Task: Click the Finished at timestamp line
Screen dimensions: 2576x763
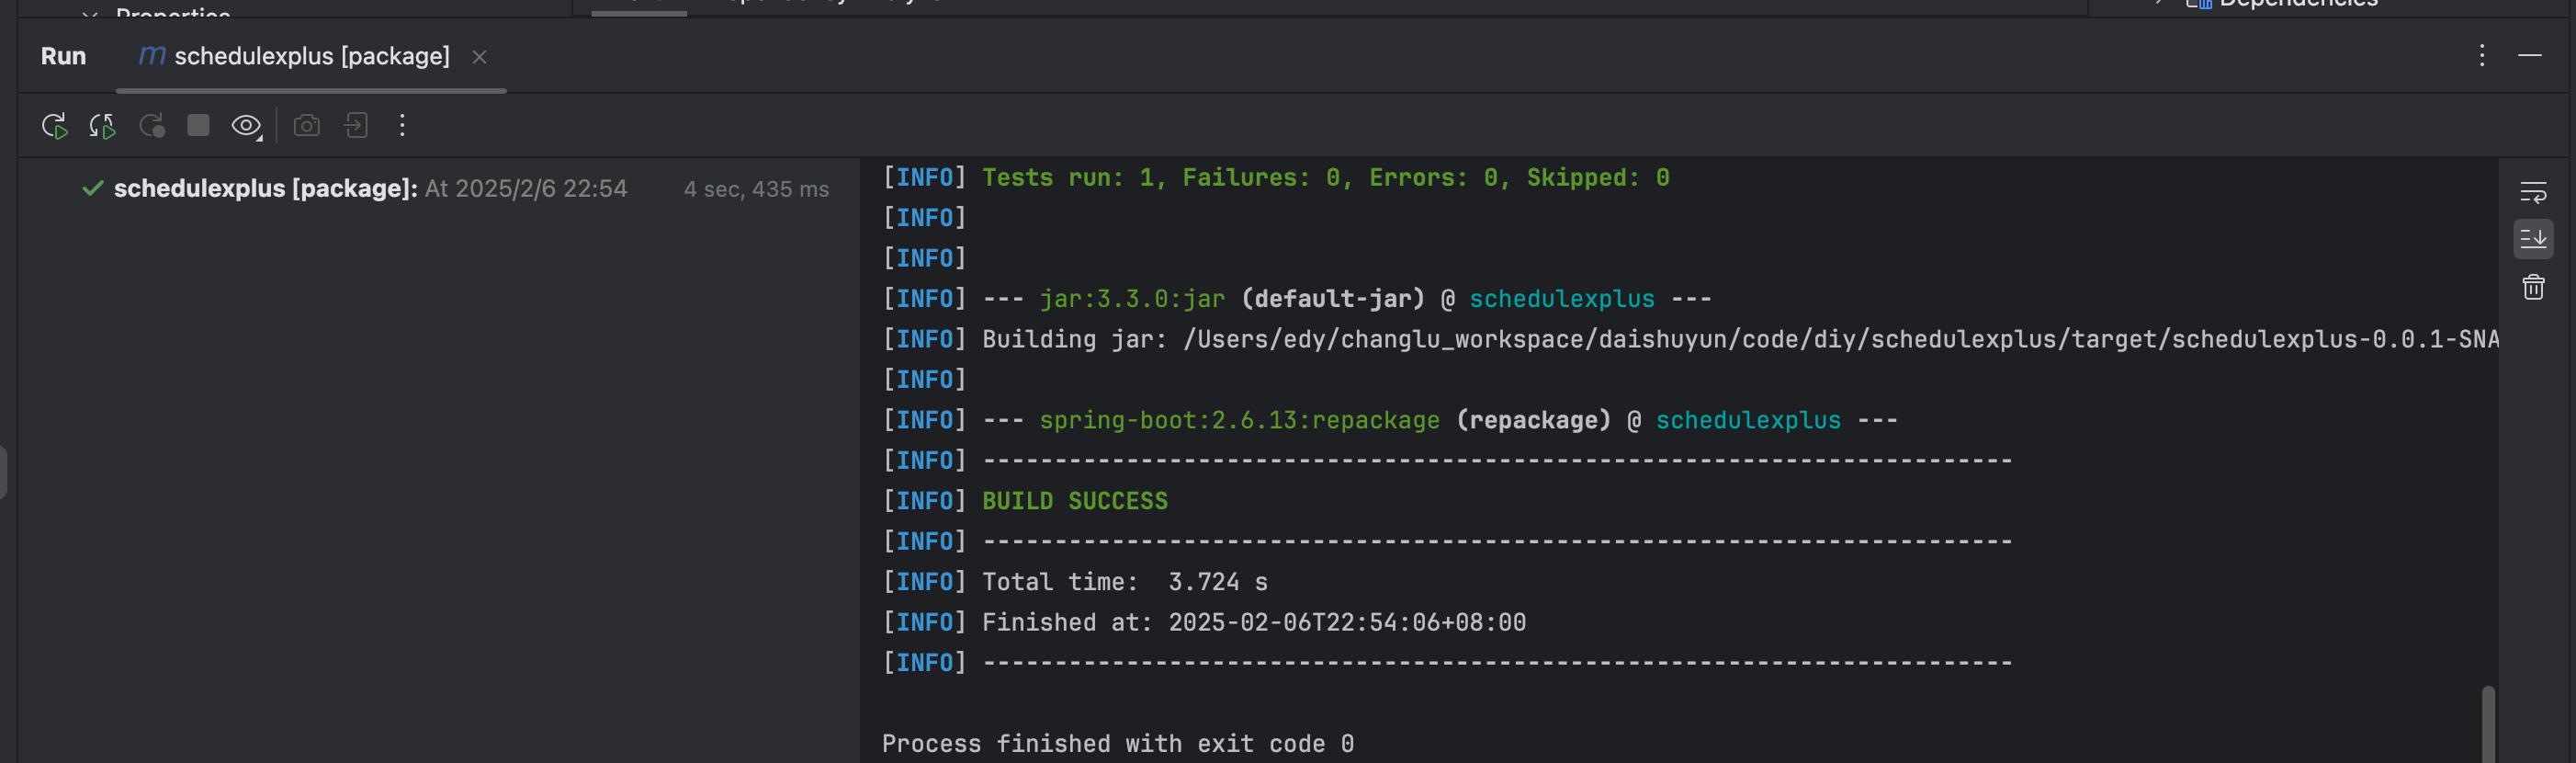Action: [x=1253, y=622]
